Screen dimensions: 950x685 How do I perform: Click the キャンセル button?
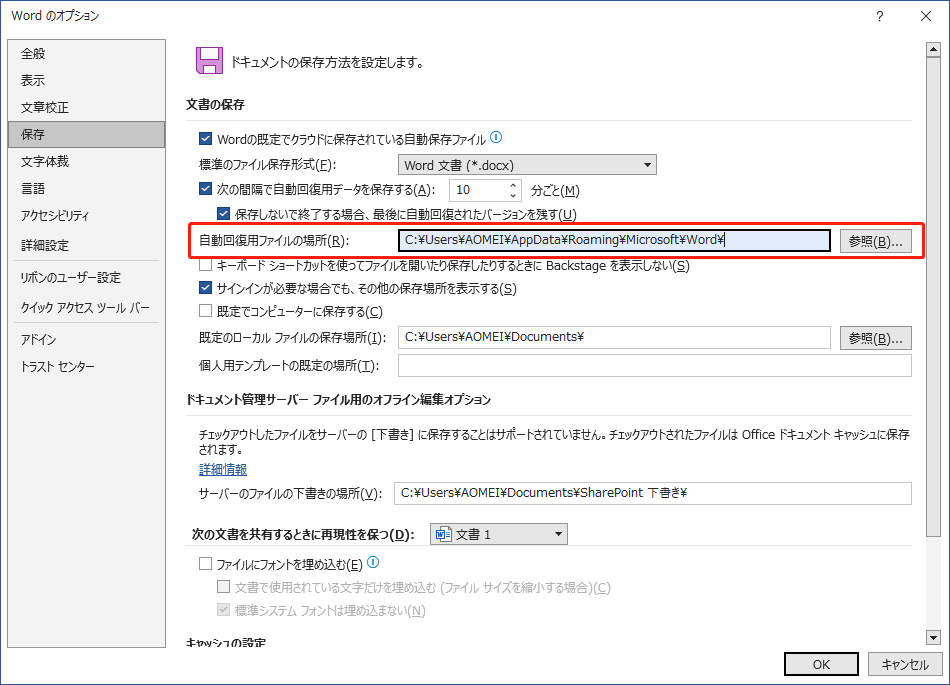[905, 664]
